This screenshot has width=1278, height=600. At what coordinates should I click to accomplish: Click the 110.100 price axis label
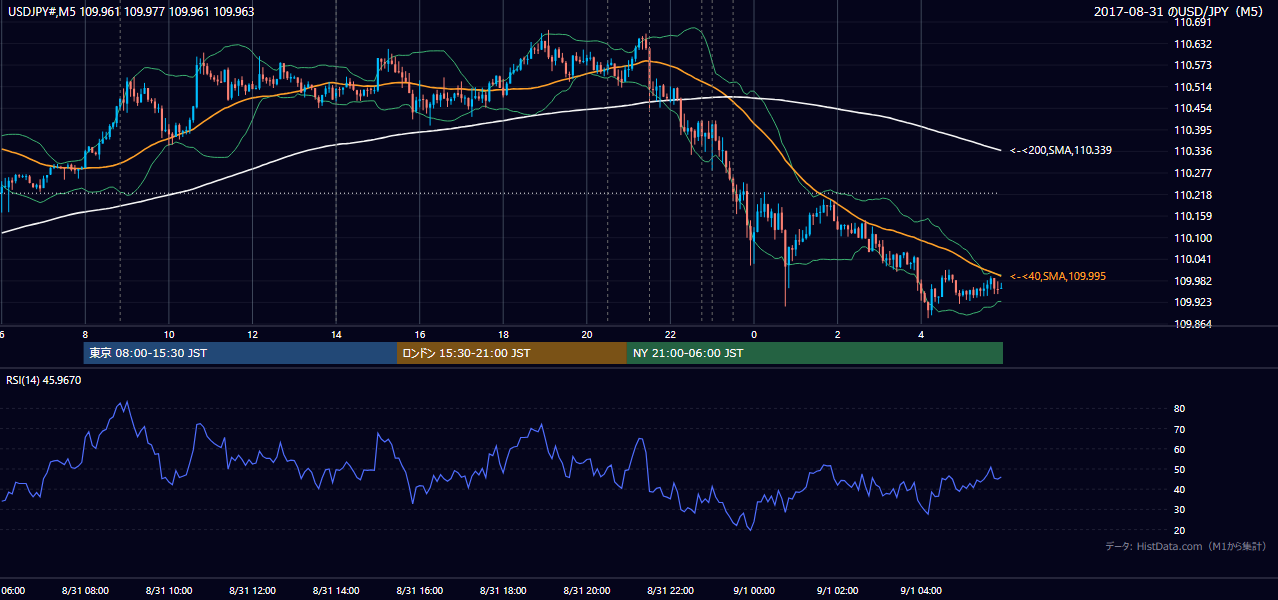[x=1193, y=238]
